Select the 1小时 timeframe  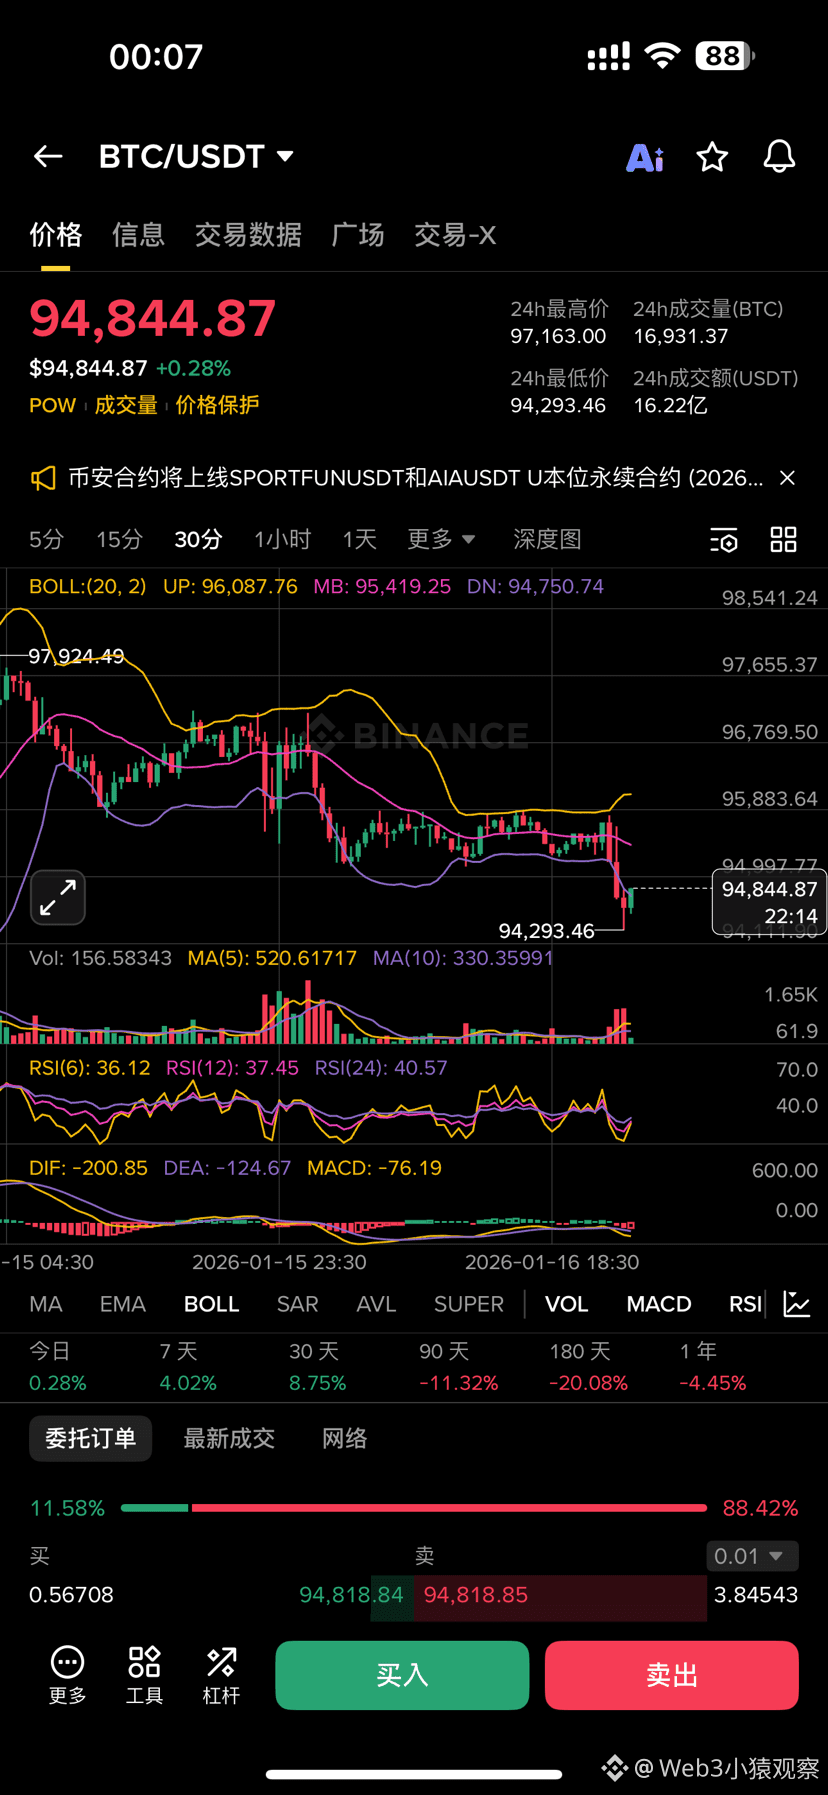[283, 539]
